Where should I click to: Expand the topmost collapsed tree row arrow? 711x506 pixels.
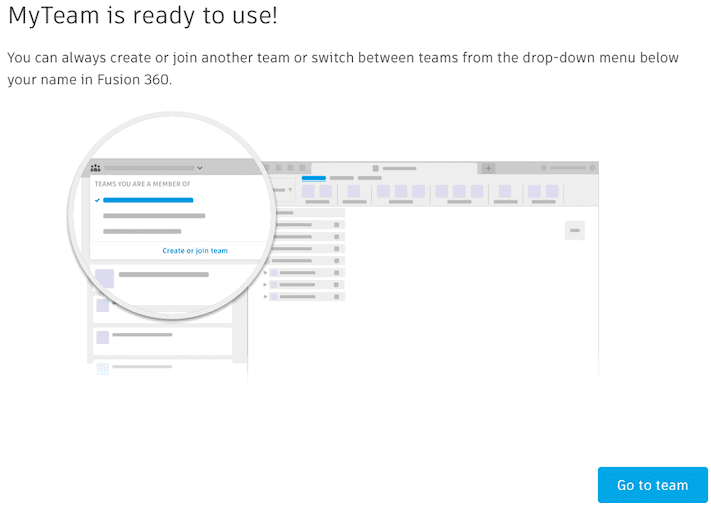click(265, 272)
